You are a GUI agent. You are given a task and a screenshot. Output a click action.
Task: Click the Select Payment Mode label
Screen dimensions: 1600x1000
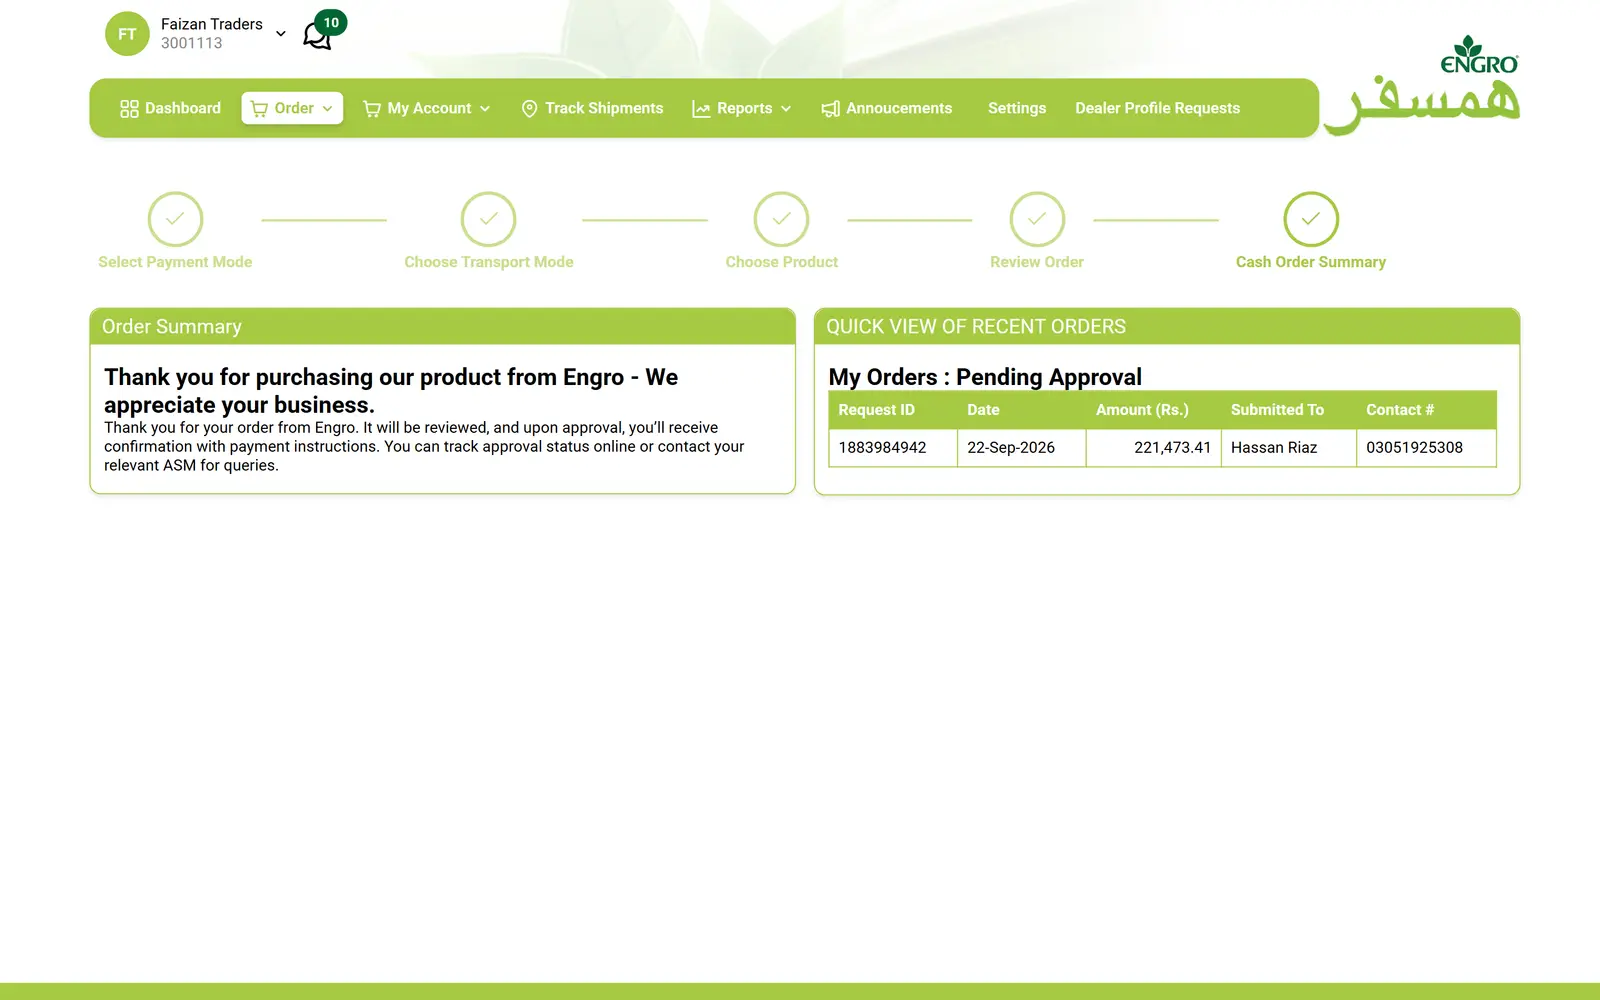click(x=175, y=262)
